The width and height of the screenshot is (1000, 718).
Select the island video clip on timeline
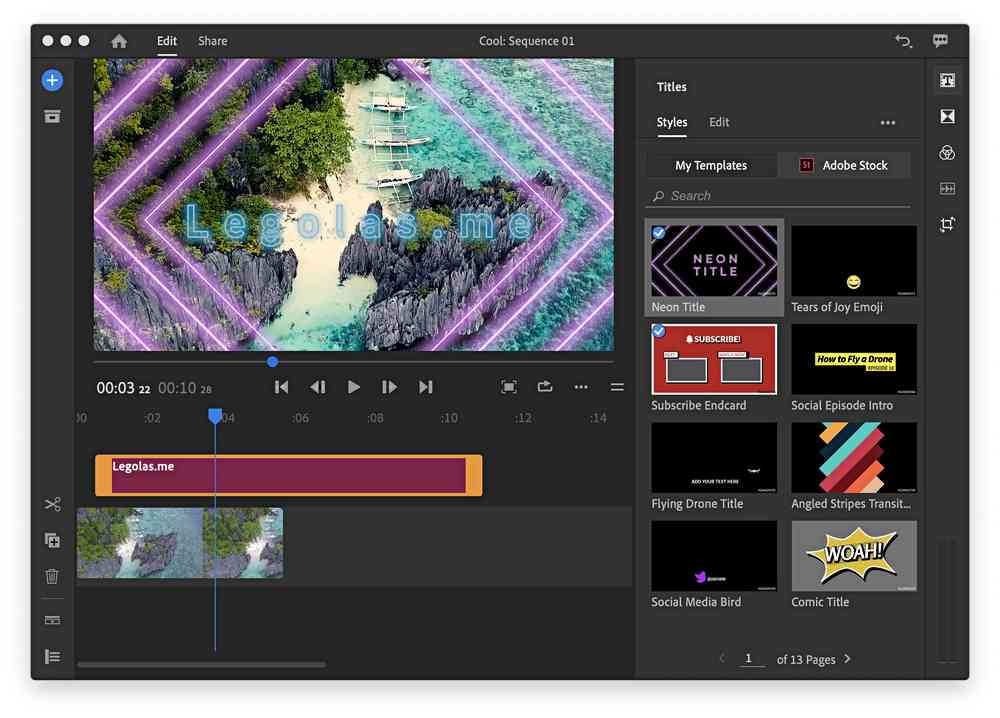pyautogui.click(x=180, y=543)
